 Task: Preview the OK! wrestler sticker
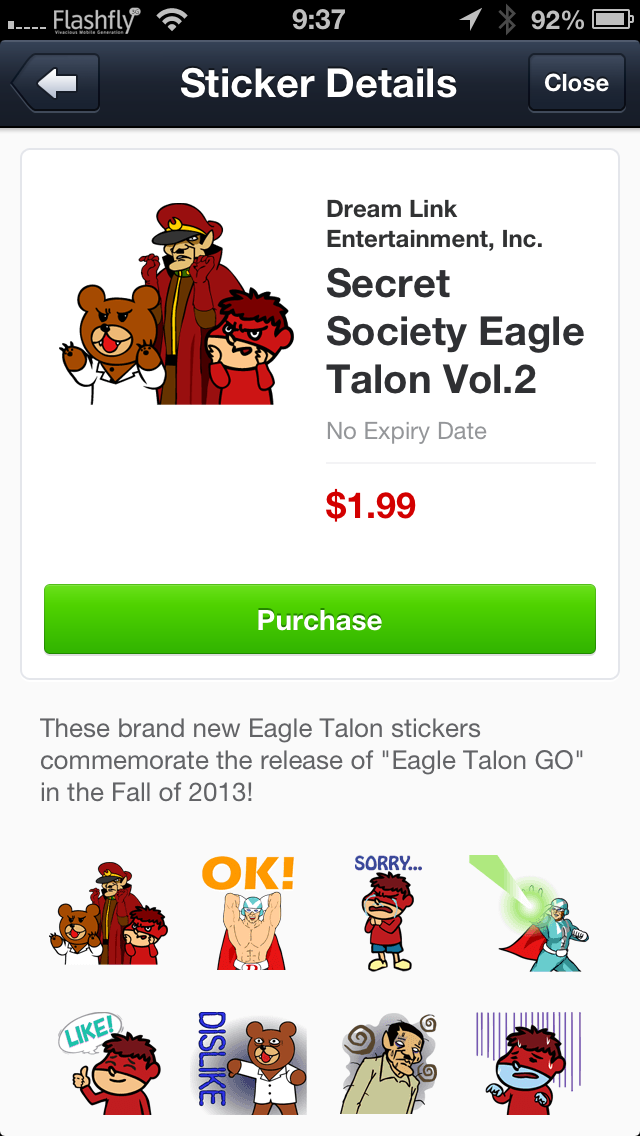click(249, 913)
